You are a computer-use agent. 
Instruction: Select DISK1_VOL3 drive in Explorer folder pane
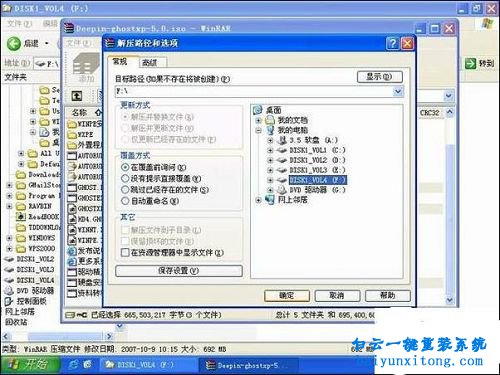(29, 269)
